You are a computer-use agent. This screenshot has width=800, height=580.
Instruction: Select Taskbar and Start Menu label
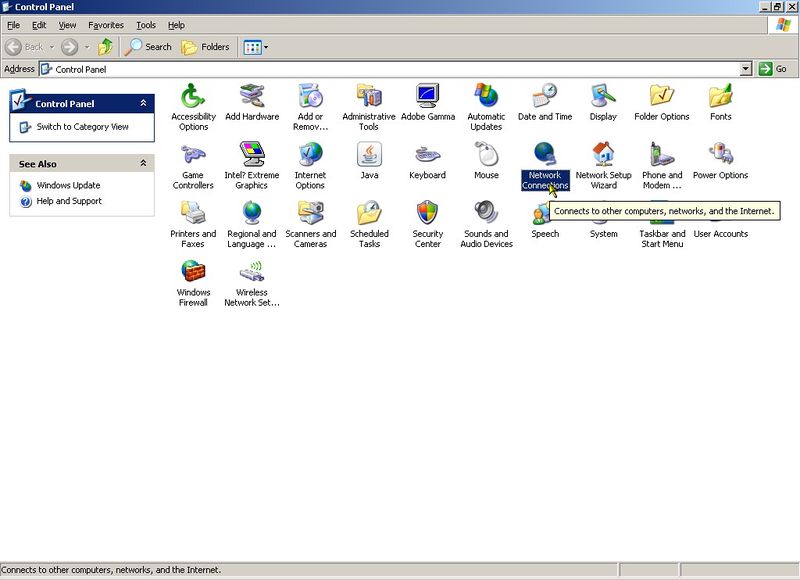(x=662, y=239)
